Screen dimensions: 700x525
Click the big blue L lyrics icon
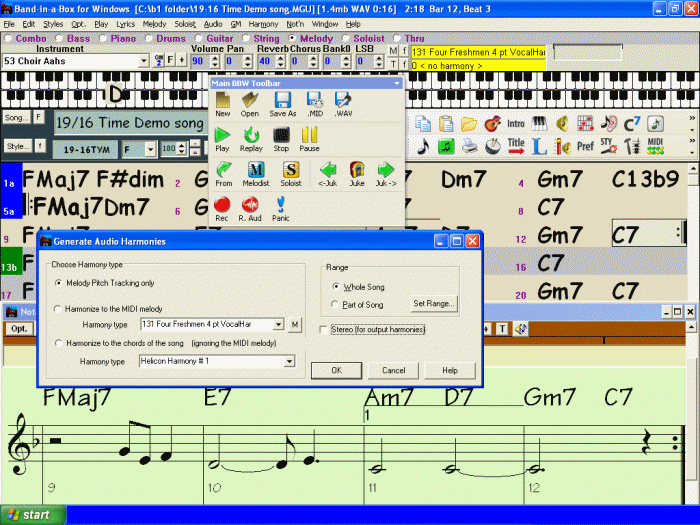point(539,146)
